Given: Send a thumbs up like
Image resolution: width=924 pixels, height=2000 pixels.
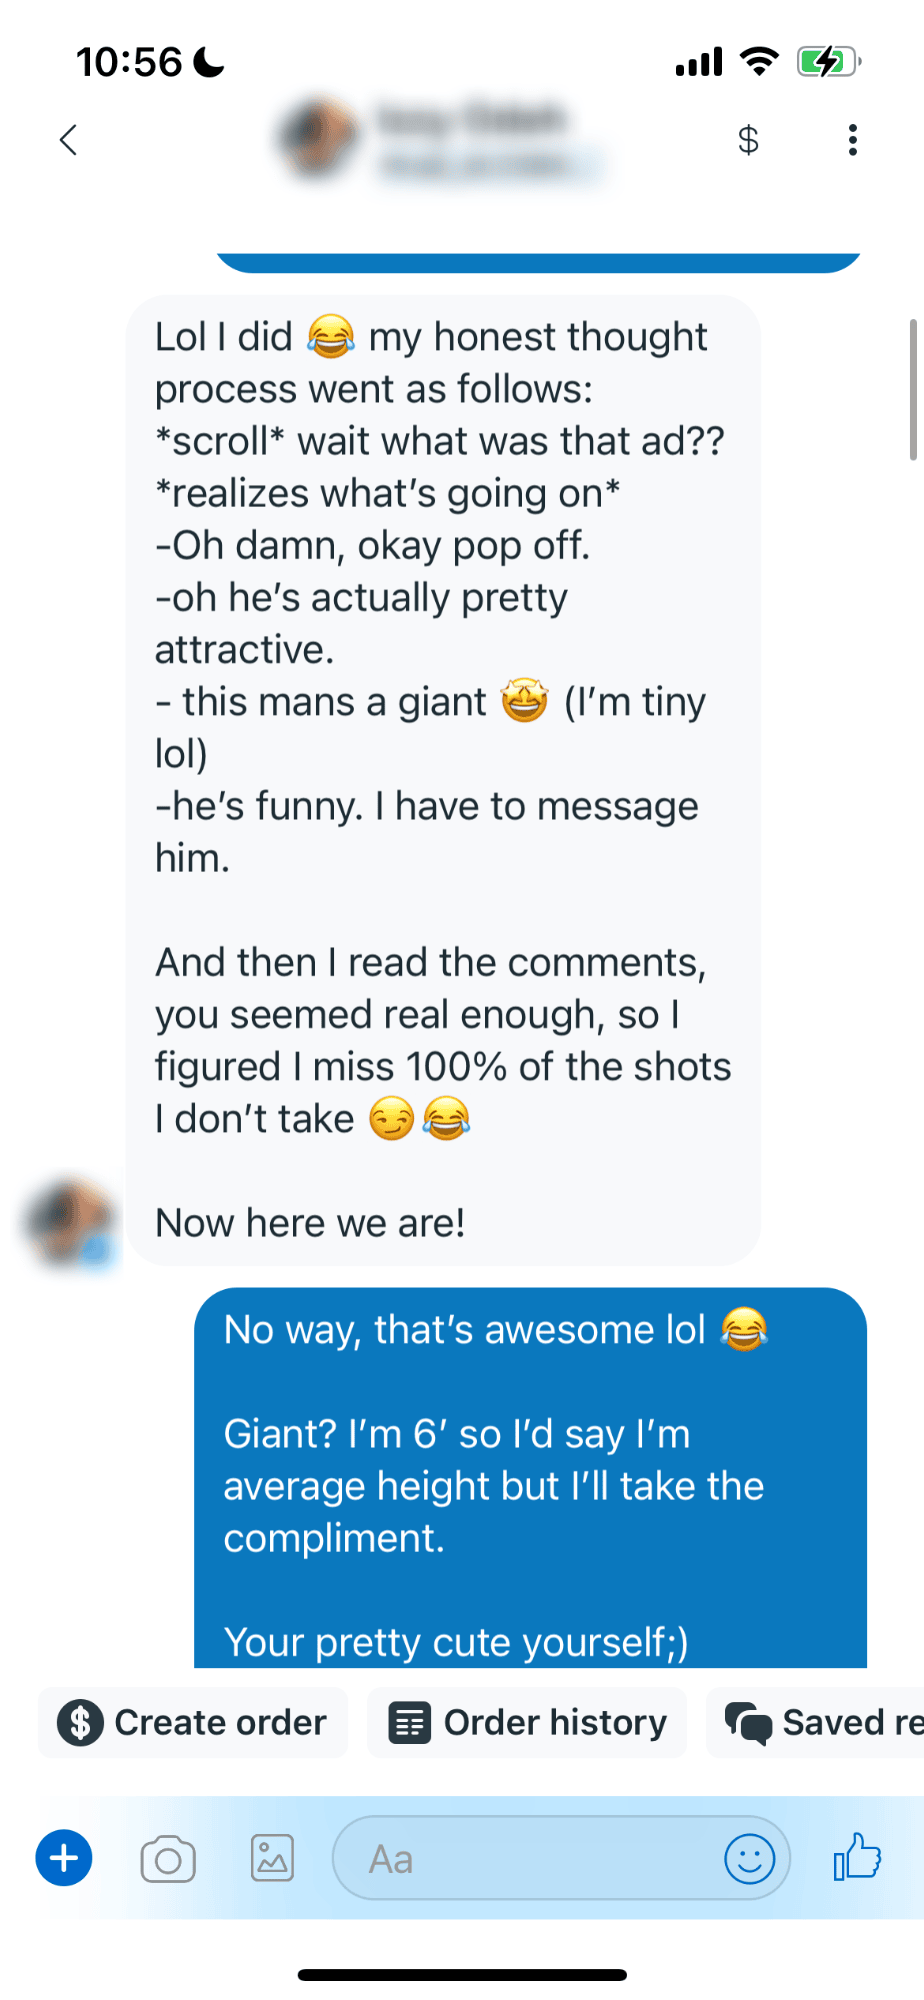Looking at the screenshot, I should (857, 1857).
